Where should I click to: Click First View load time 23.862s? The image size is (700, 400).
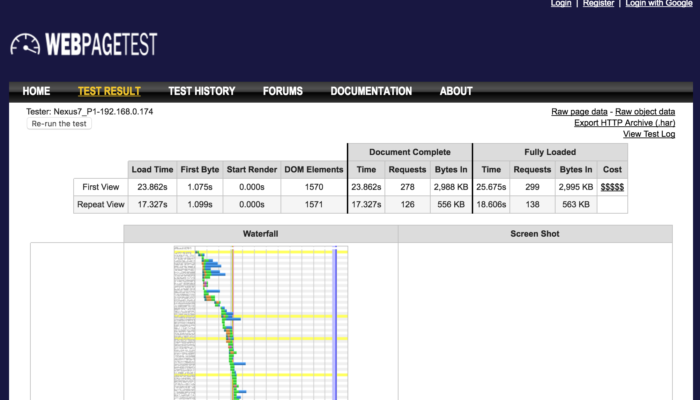coord(152,187)
